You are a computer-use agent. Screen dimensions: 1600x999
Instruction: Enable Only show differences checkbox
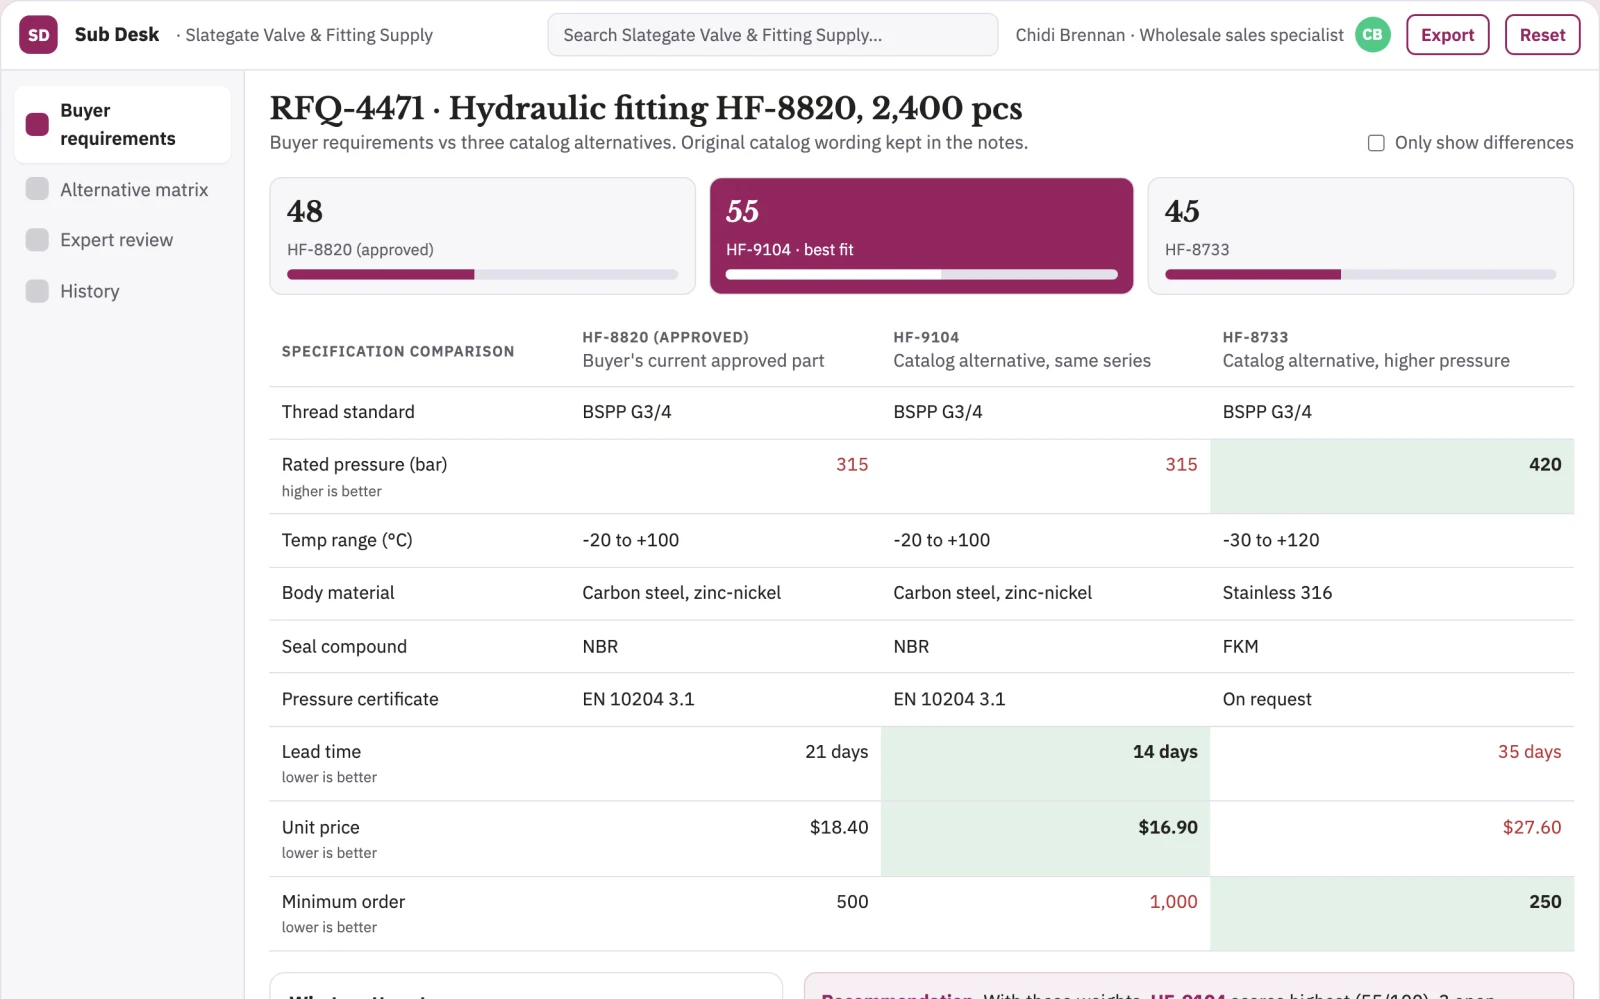(1376, 143)
